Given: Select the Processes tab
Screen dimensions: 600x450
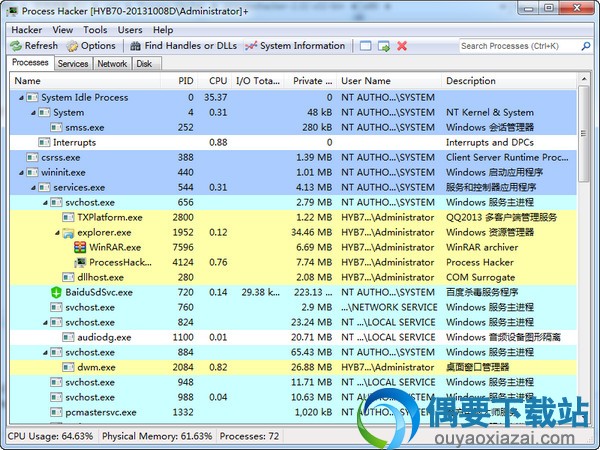Looking at the screenshot, I should point(30,63).
